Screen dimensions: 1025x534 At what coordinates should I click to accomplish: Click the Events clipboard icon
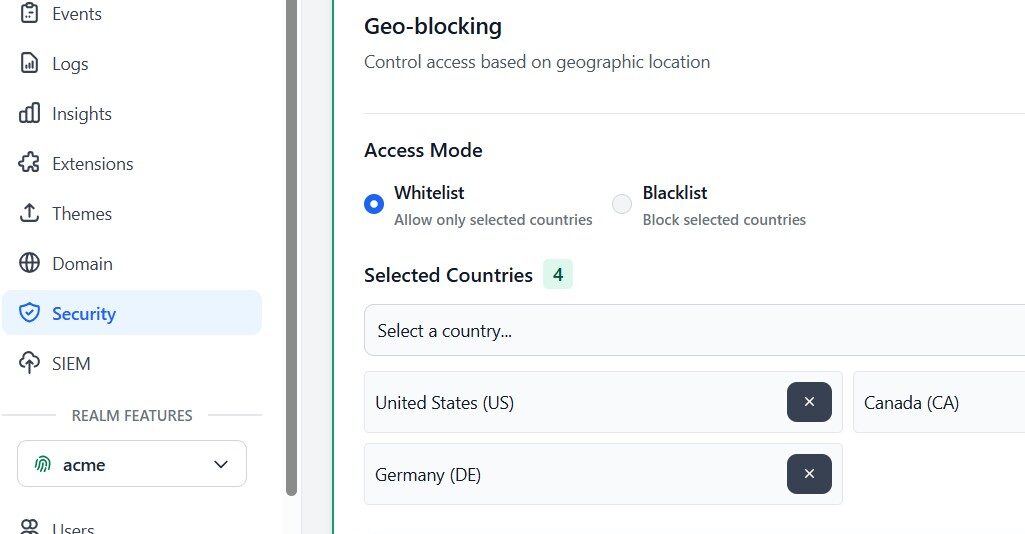30,14
